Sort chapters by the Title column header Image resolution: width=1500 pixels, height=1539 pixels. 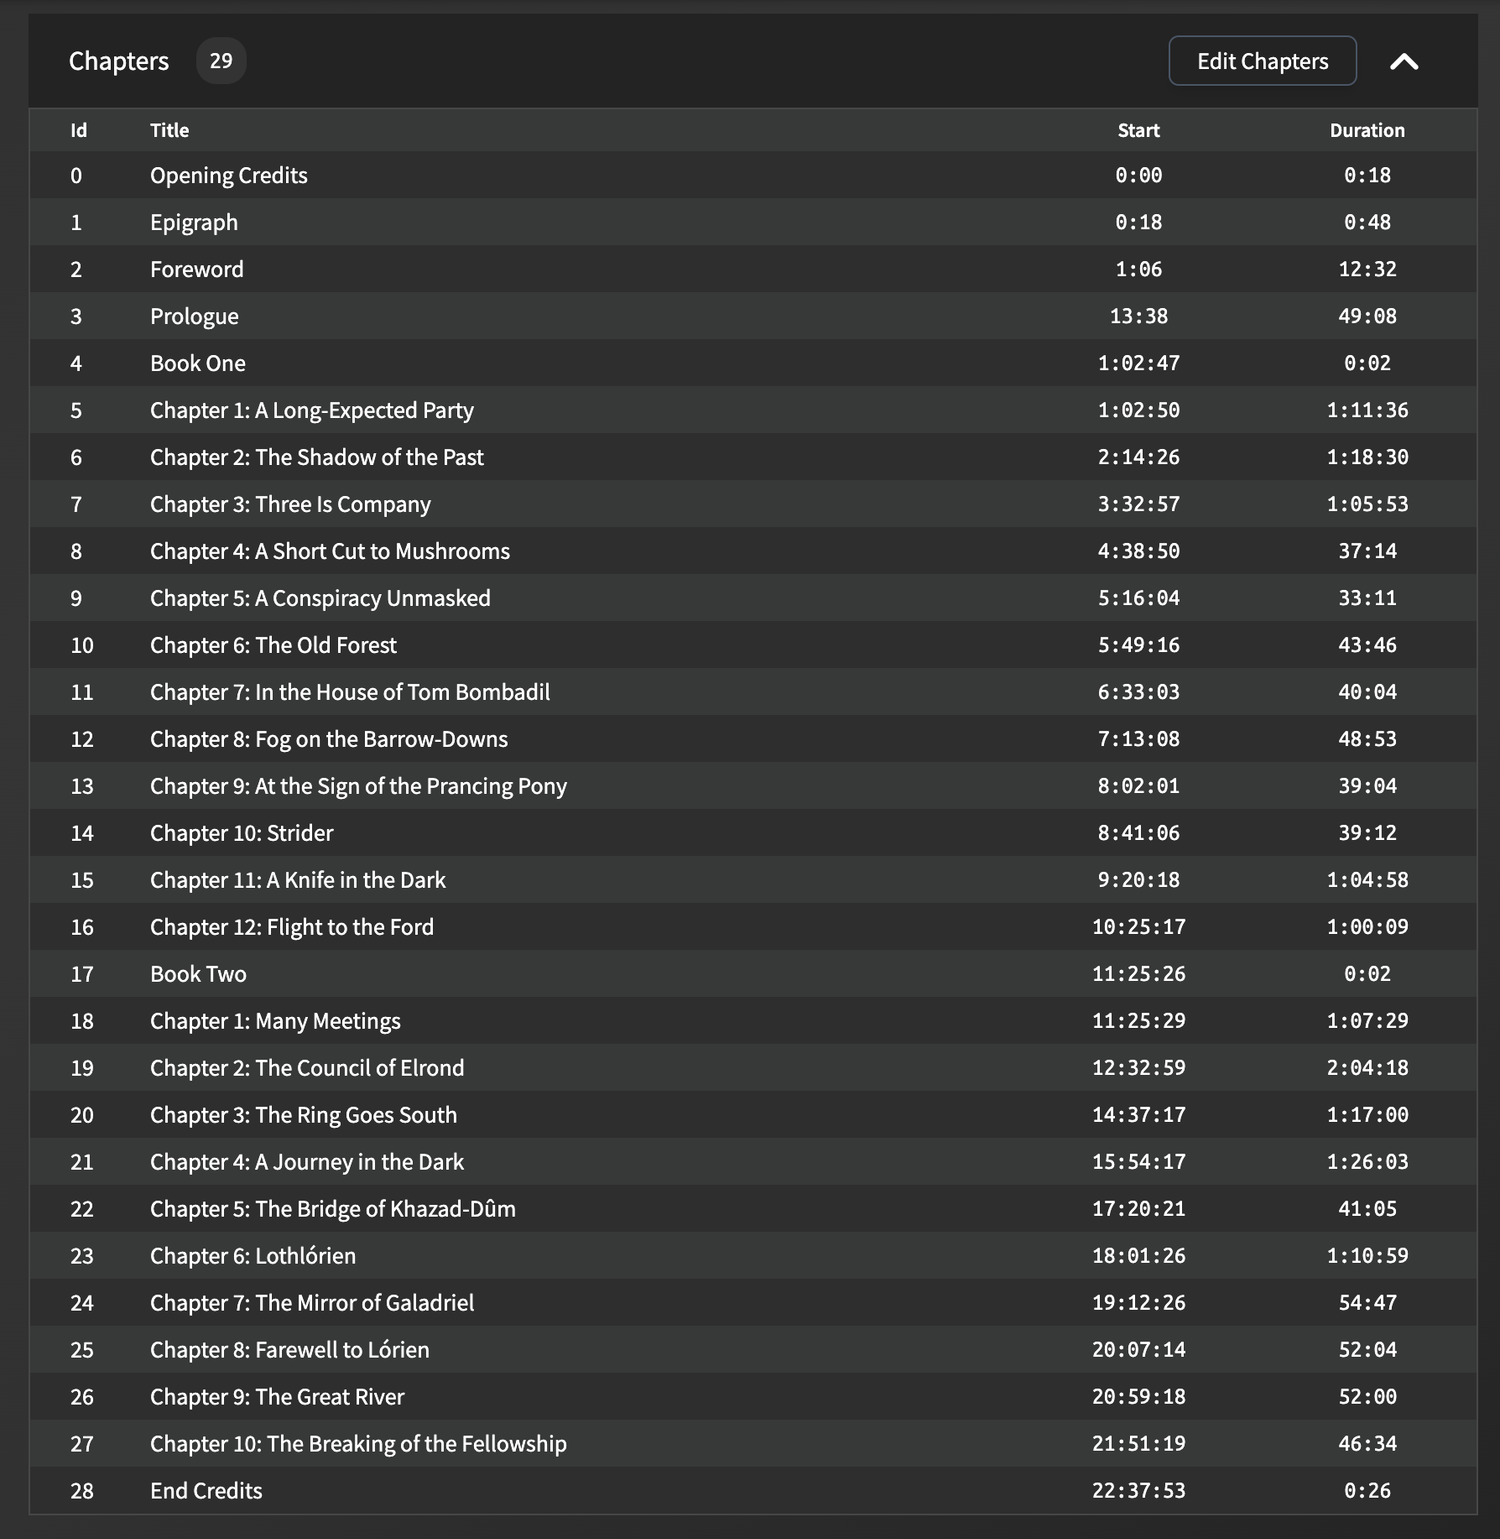pos(168,130)
